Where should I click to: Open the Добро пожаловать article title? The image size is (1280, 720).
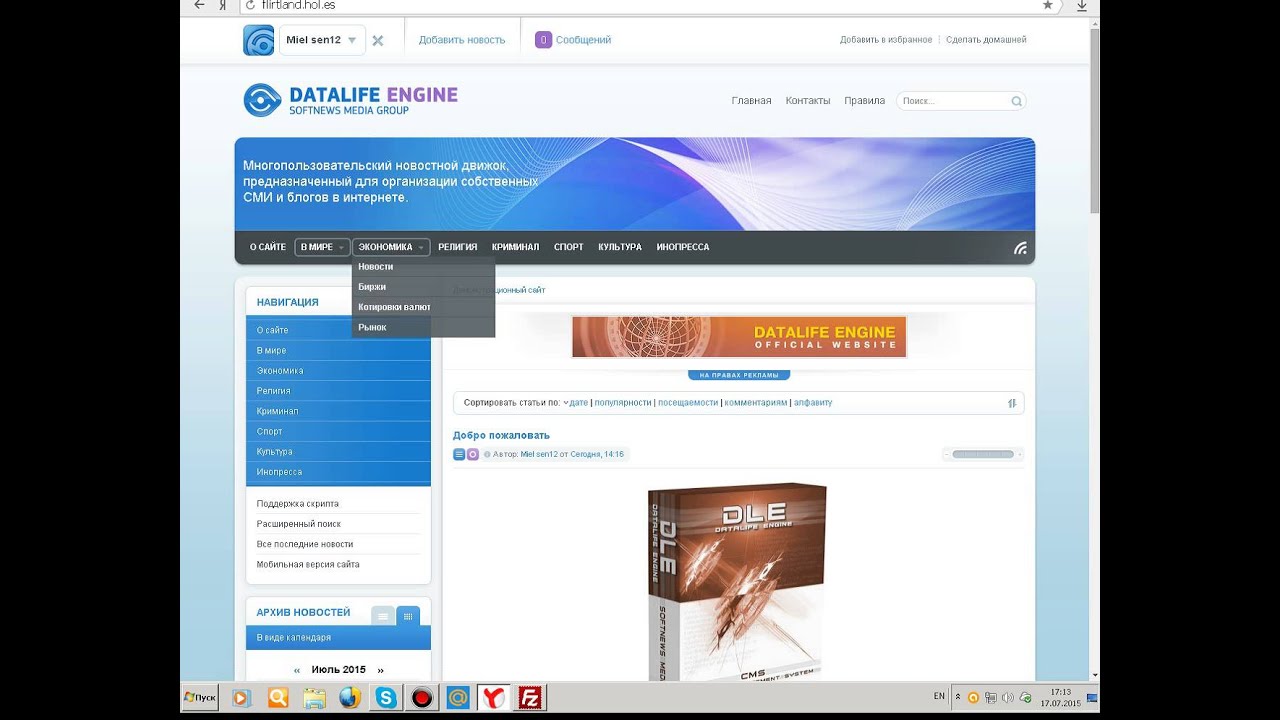501,435
